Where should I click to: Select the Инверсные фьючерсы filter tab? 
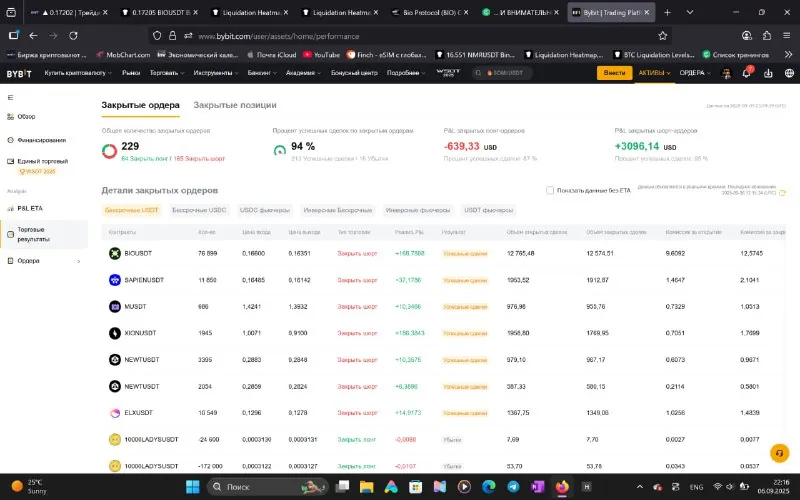[x=418, y=210]
